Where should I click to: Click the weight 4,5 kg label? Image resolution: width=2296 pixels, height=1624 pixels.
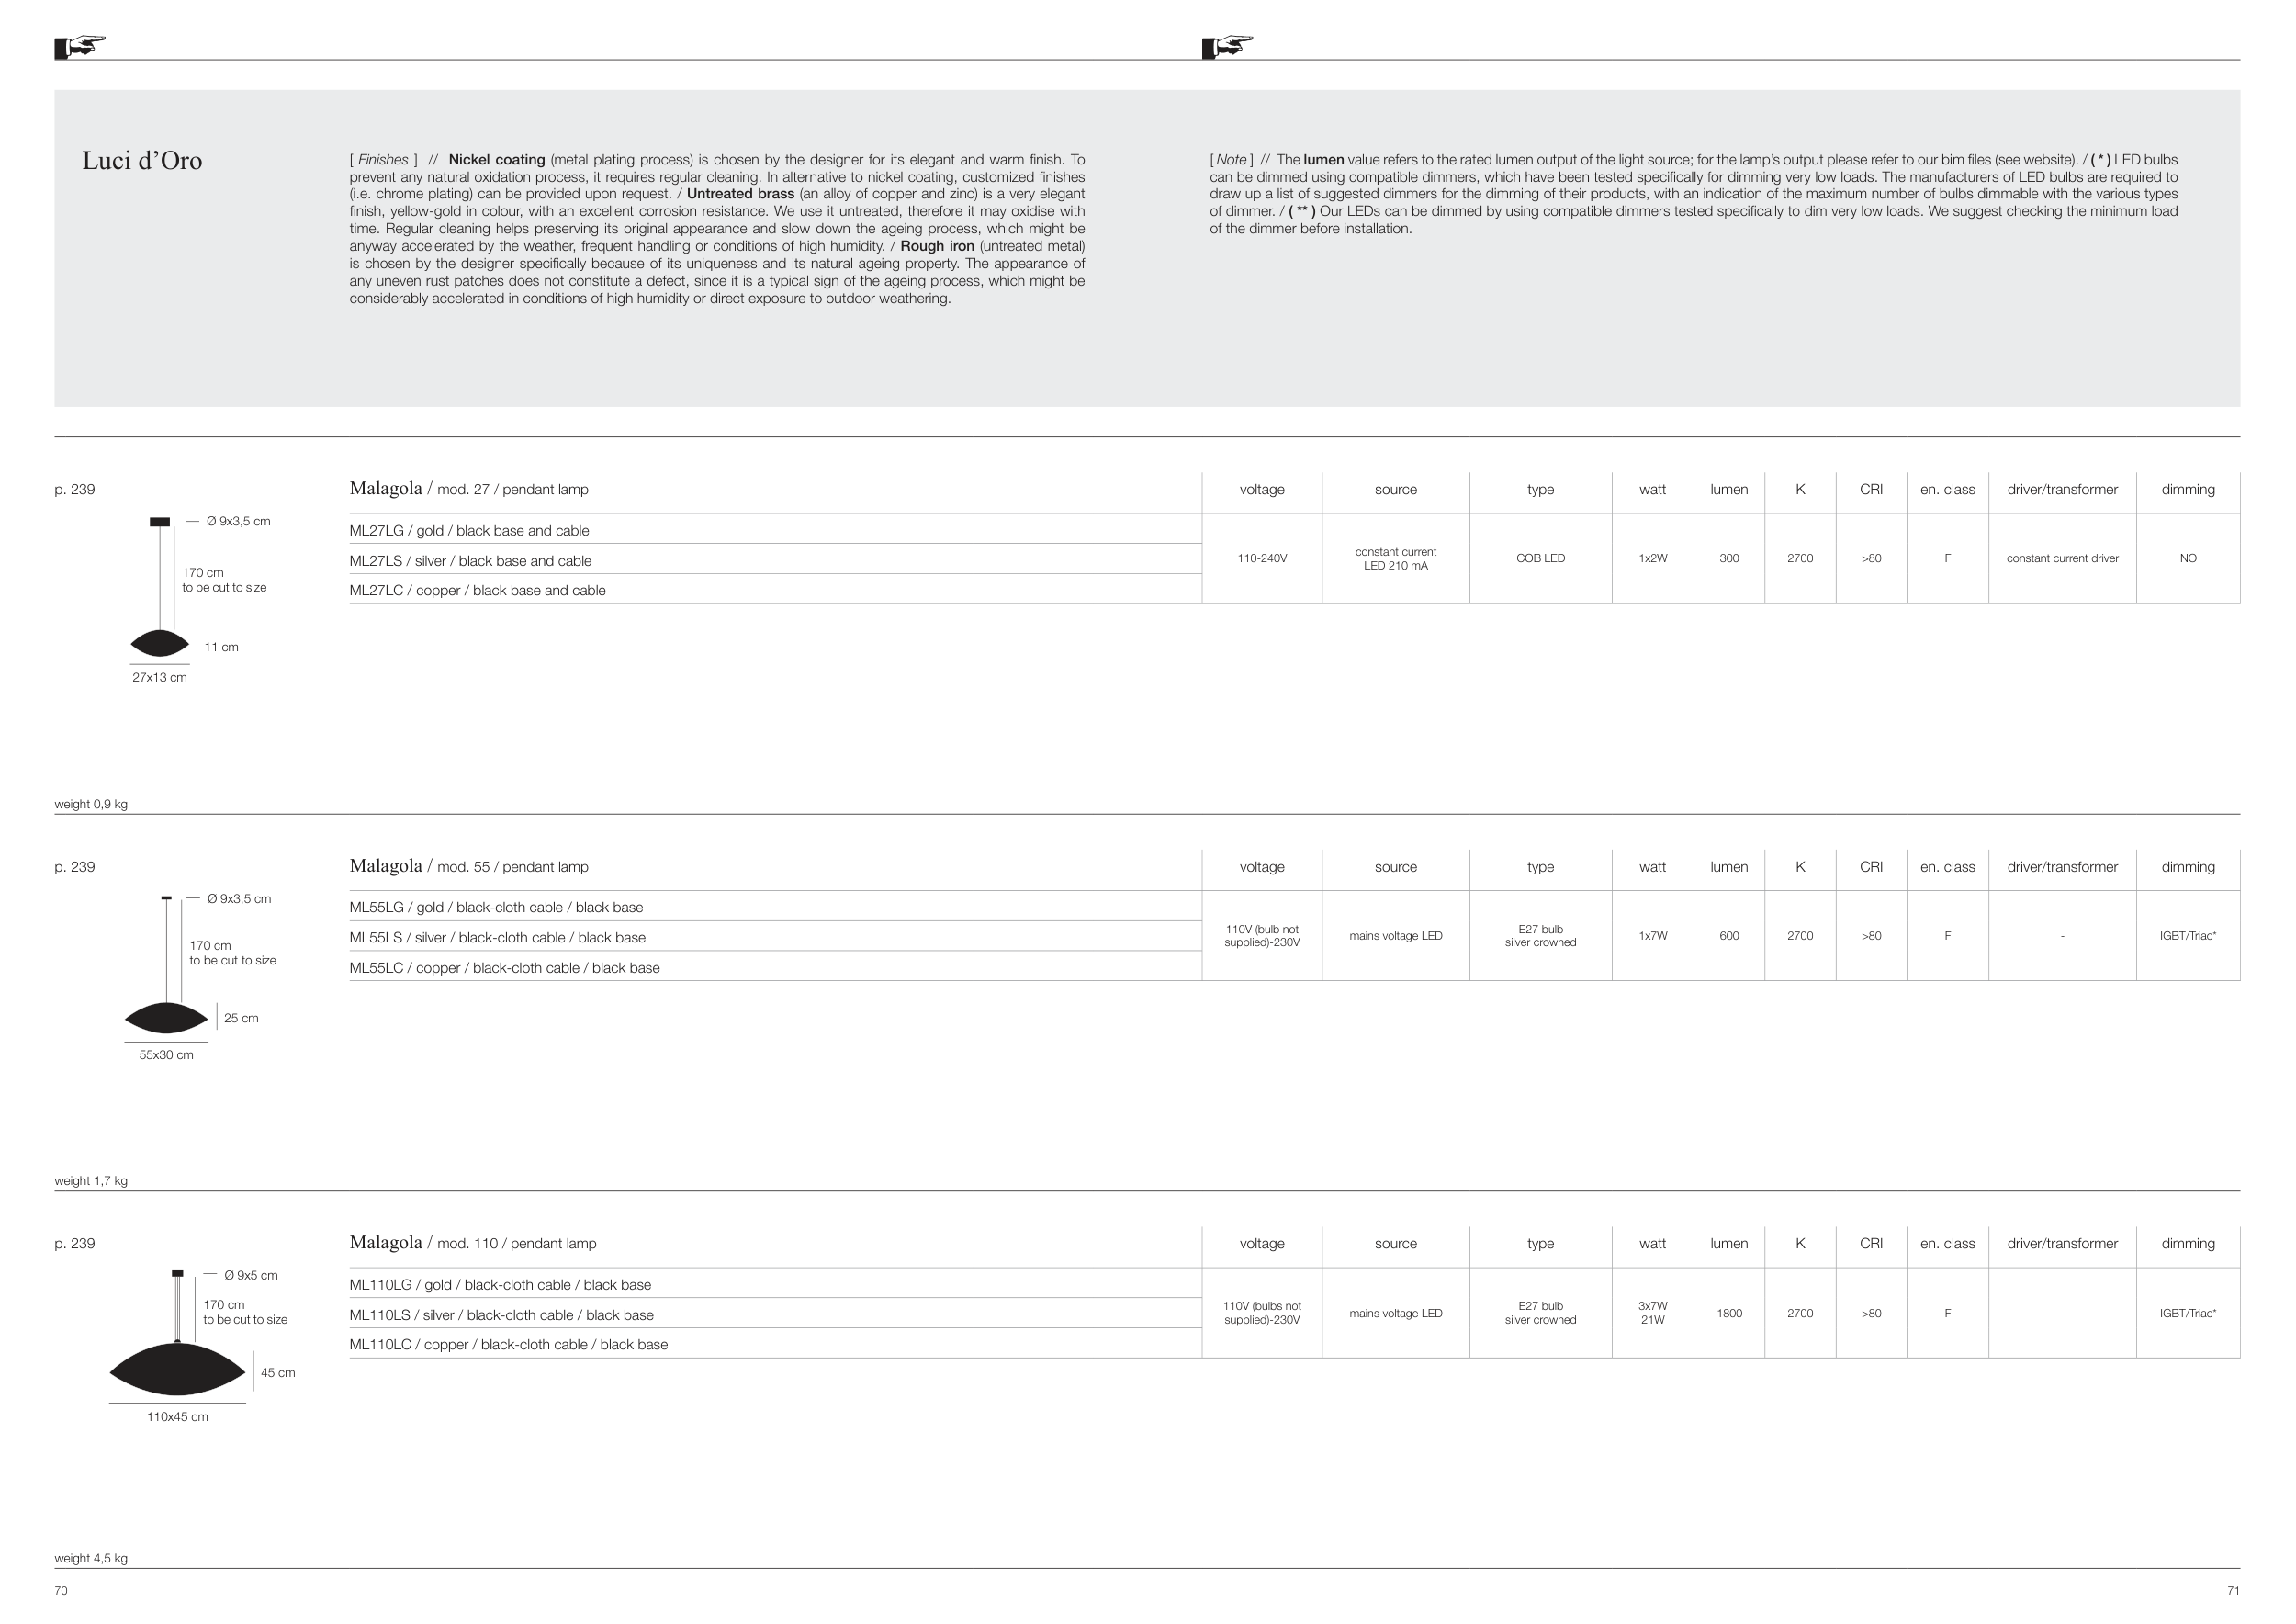point(91,1558)
